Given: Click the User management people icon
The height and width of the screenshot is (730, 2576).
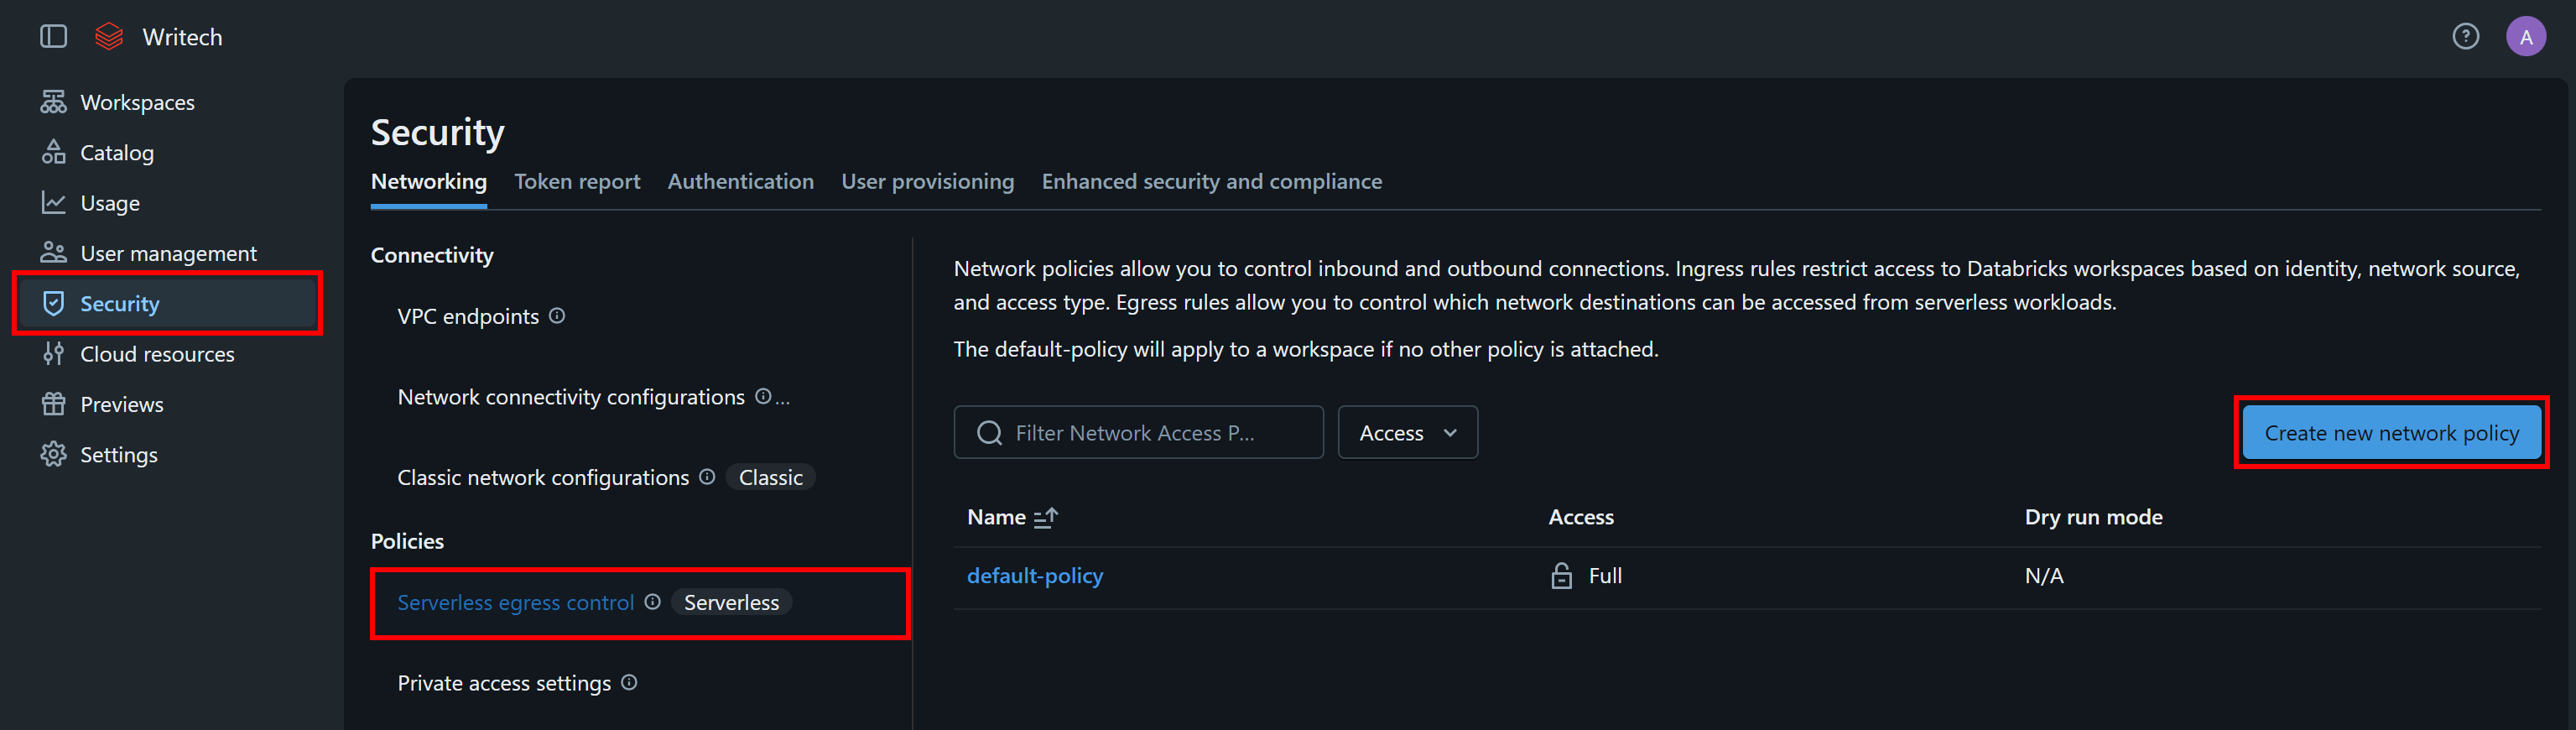Looking at the screenshot, I should click(53, 253).
